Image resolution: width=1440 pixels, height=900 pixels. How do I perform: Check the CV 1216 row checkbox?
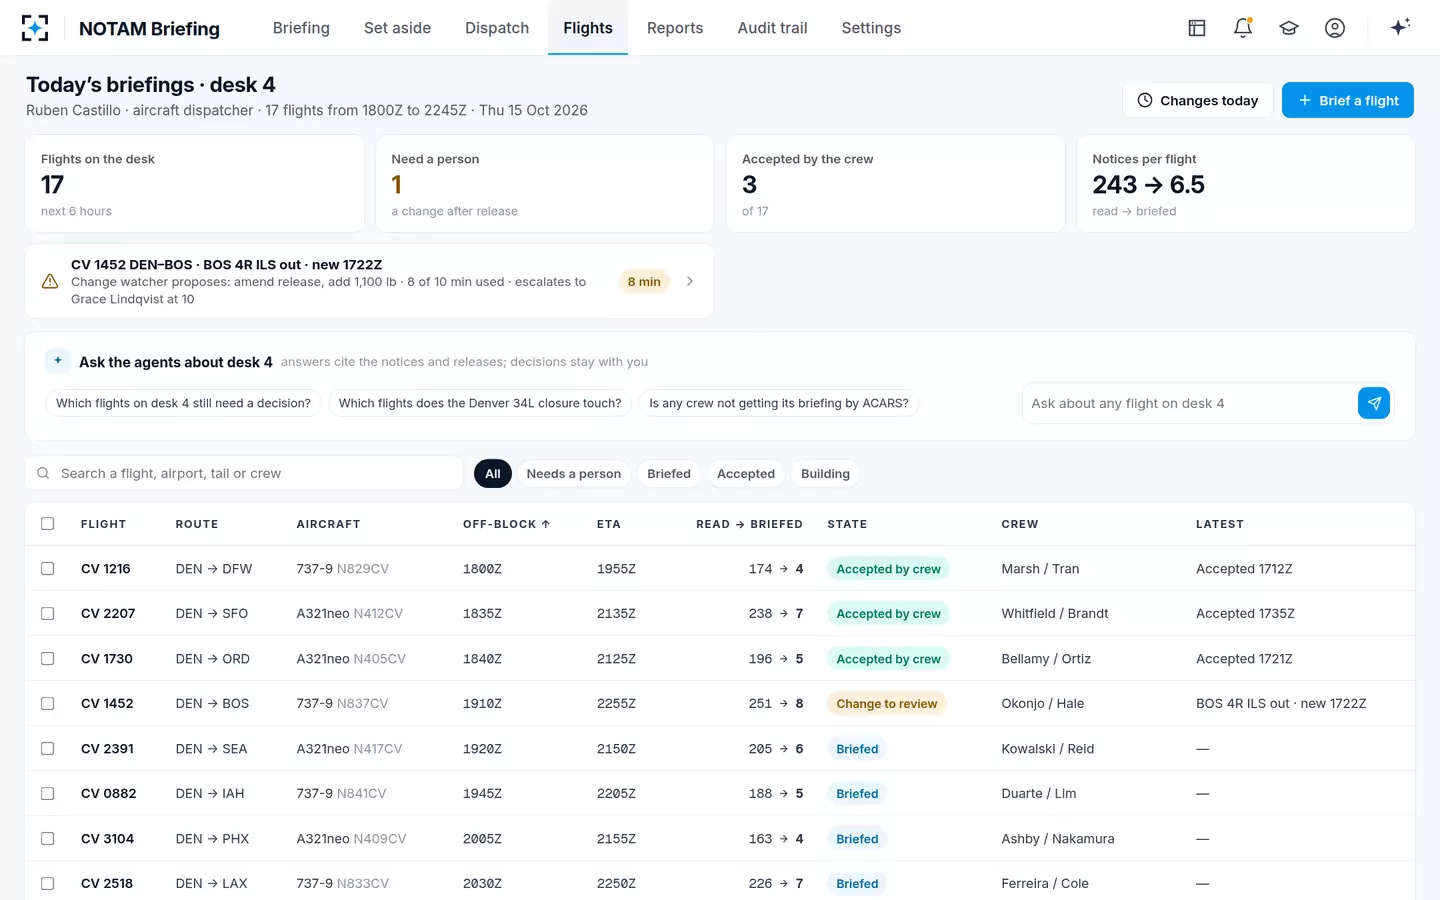47,568
